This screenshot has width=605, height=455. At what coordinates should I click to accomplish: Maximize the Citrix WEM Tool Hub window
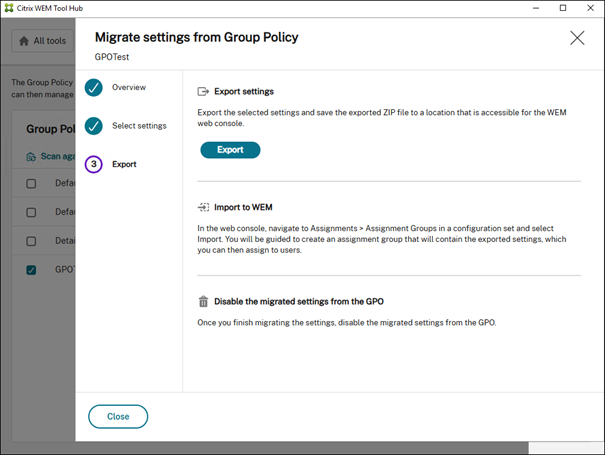563,8
